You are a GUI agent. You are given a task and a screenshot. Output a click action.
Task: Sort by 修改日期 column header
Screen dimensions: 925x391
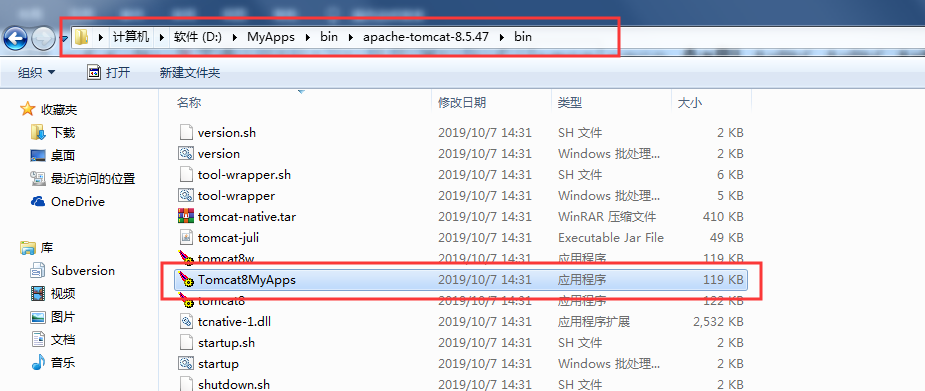(462, 103)
